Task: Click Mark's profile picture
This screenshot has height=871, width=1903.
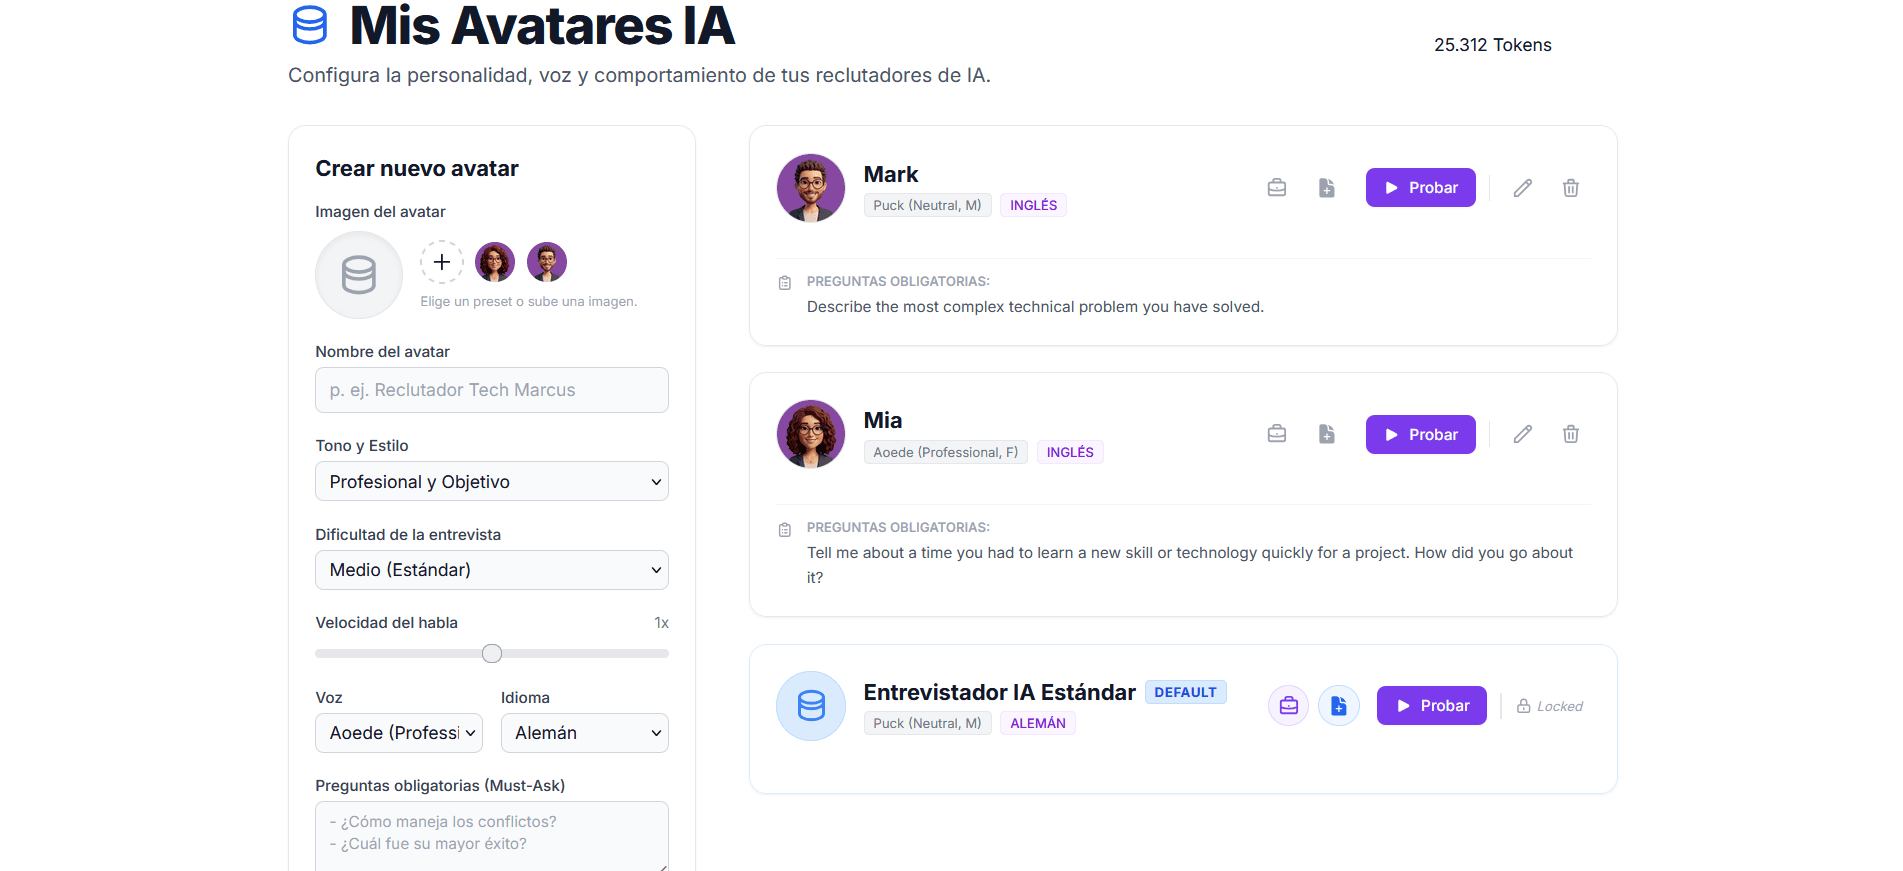Action: [811, 188]
